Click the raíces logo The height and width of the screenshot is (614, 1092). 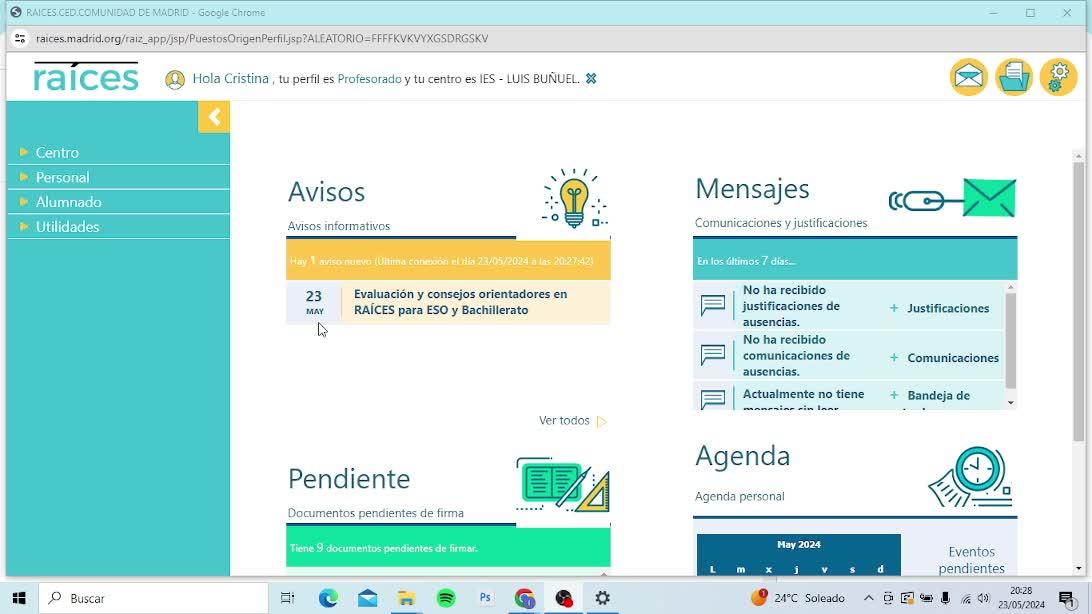[86, 77]
